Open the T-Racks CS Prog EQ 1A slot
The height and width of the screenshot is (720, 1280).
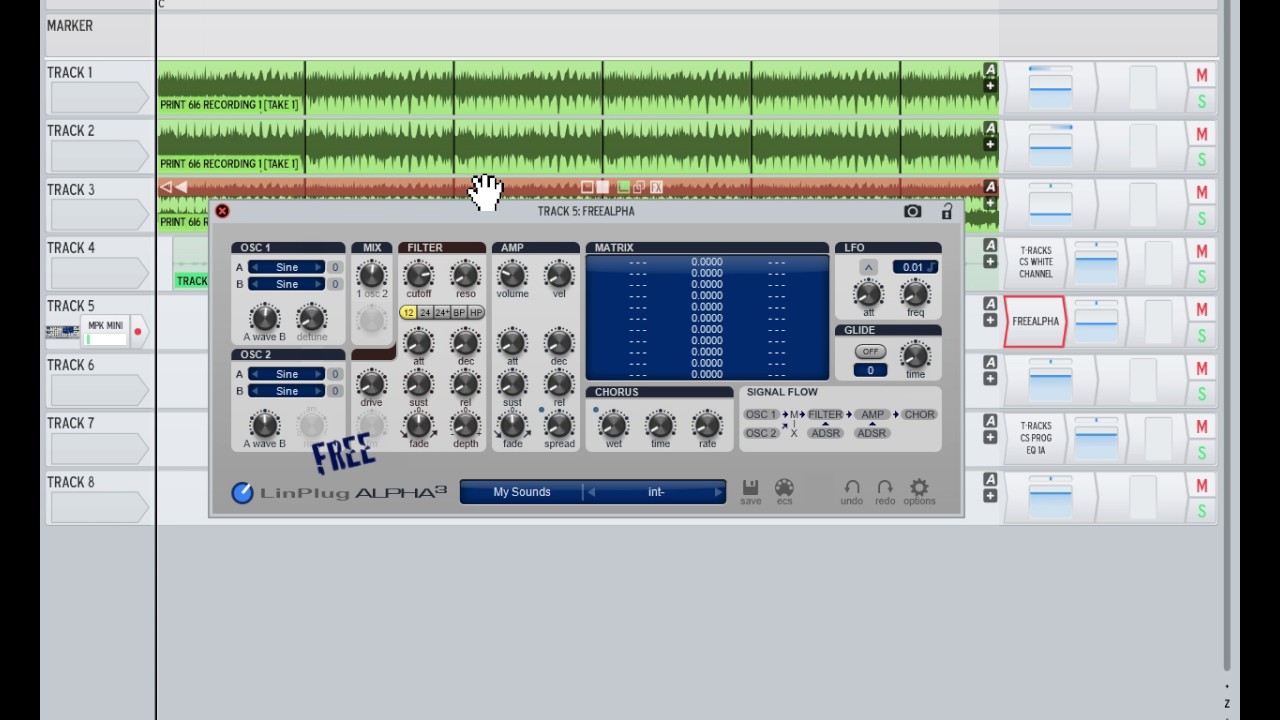(x=1035, y=438)
